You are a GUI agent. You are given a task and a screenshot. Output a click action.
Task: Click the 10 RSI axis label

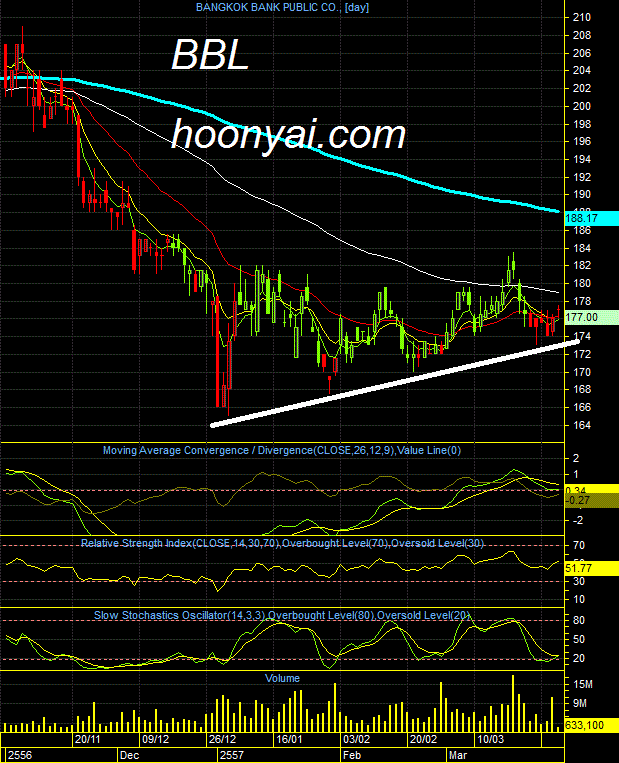tap(579, 600)
